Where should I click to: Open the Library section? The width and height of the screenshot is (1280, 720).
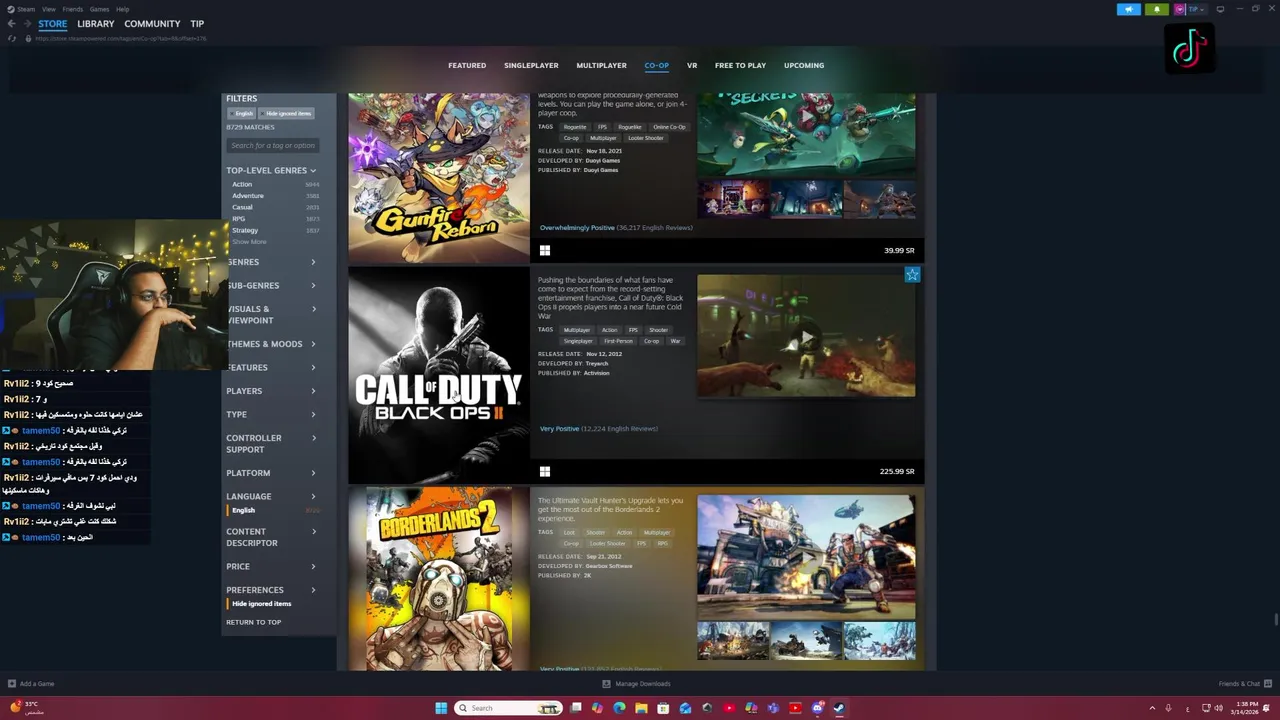tap(96, 24)
